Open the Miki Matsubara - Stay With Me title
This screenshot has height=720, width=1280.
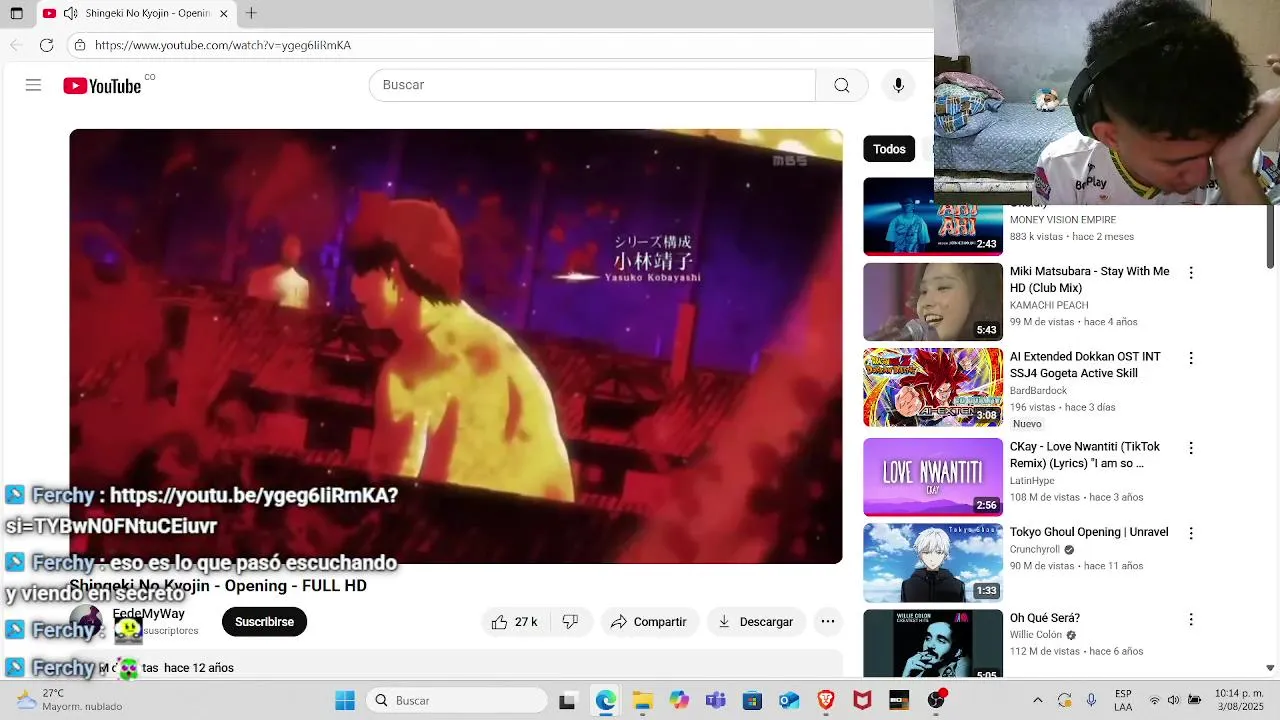point(1089,279)
